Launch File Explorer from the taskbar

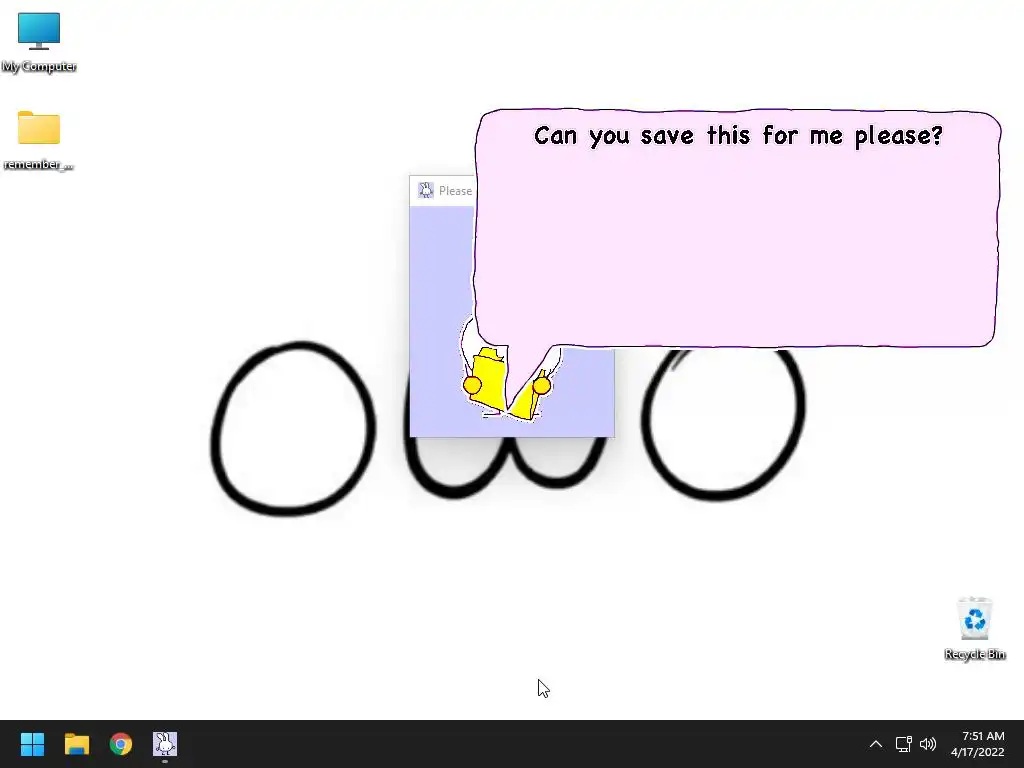click(x=76, y=744)
